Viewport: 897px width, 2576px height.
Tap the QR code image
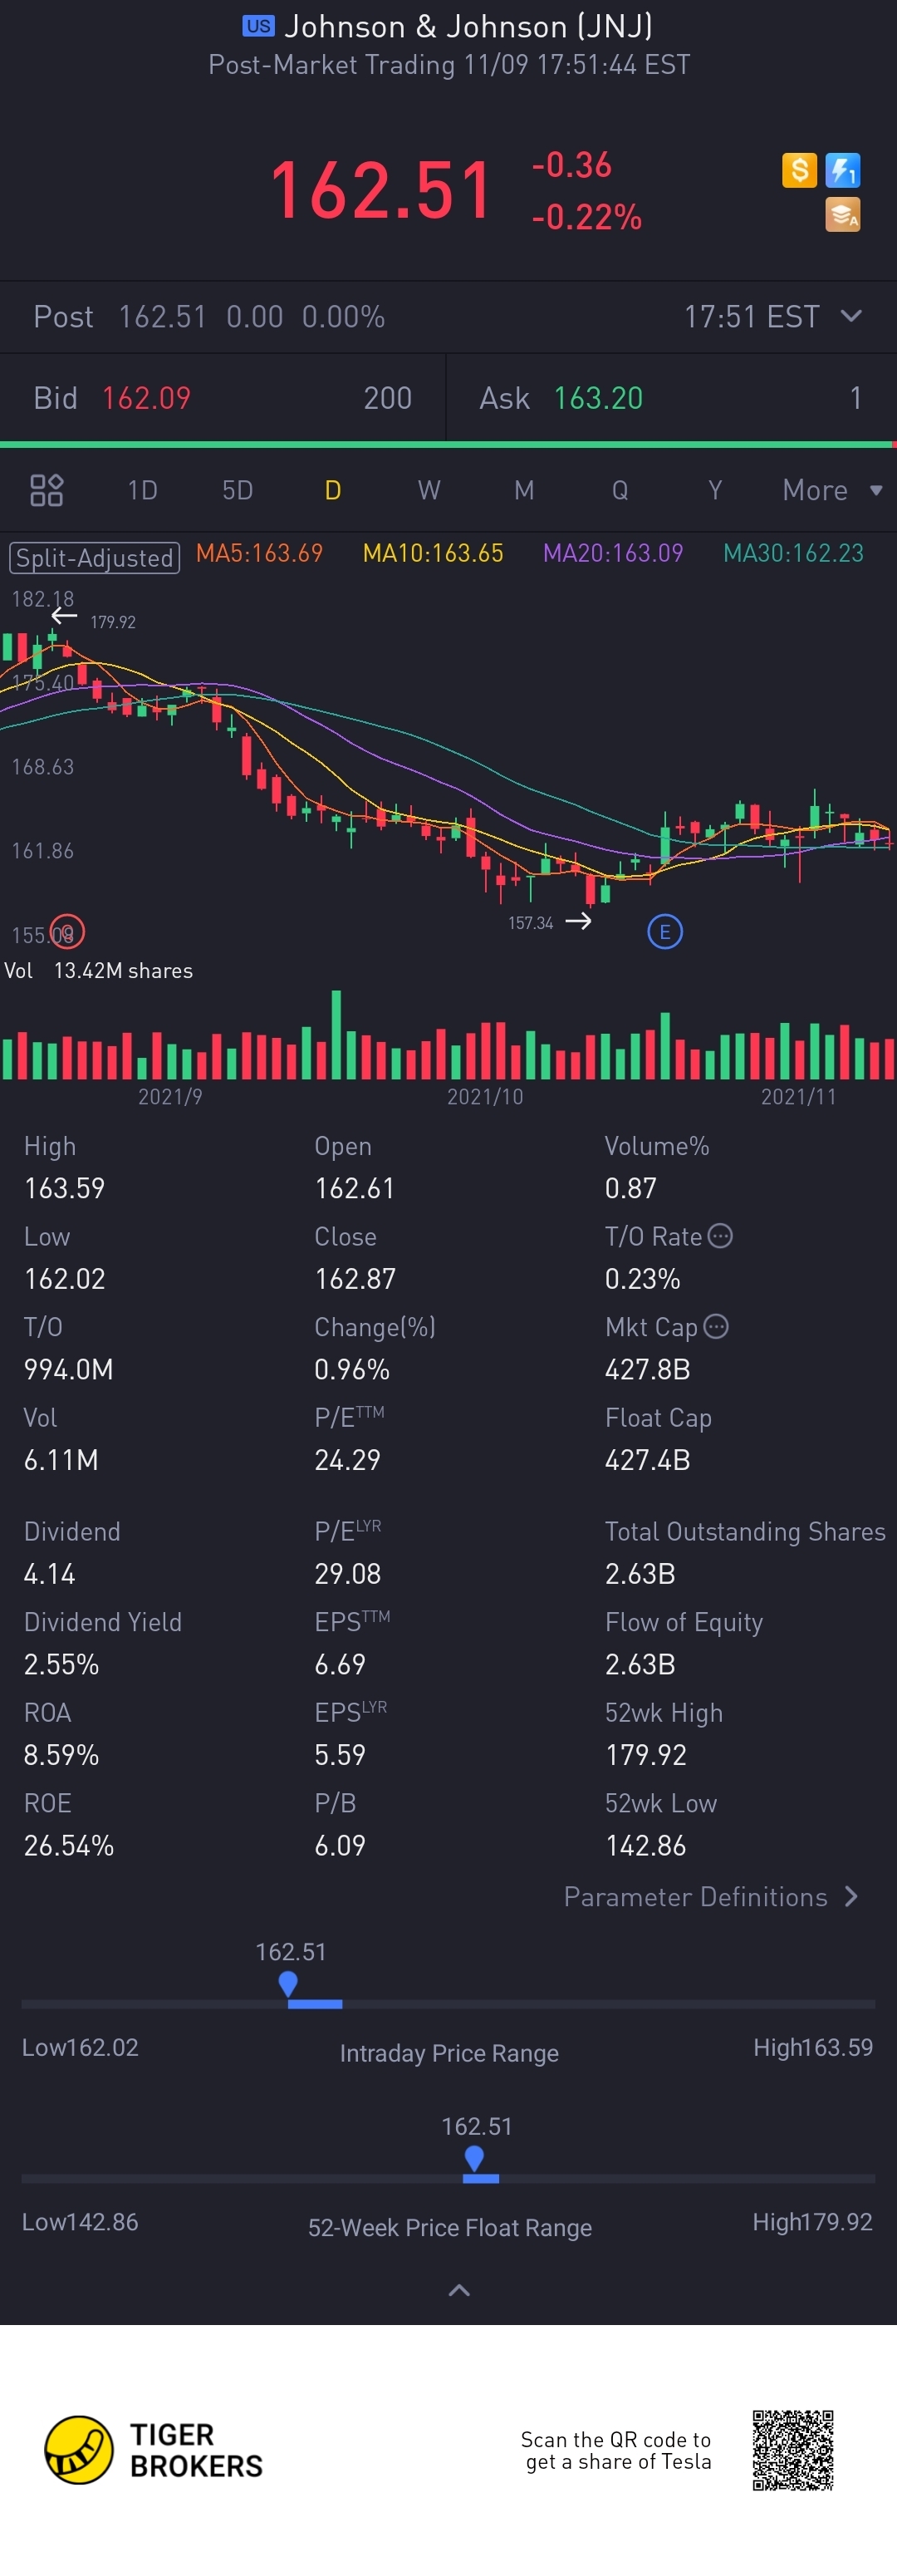pos(793,2449)
